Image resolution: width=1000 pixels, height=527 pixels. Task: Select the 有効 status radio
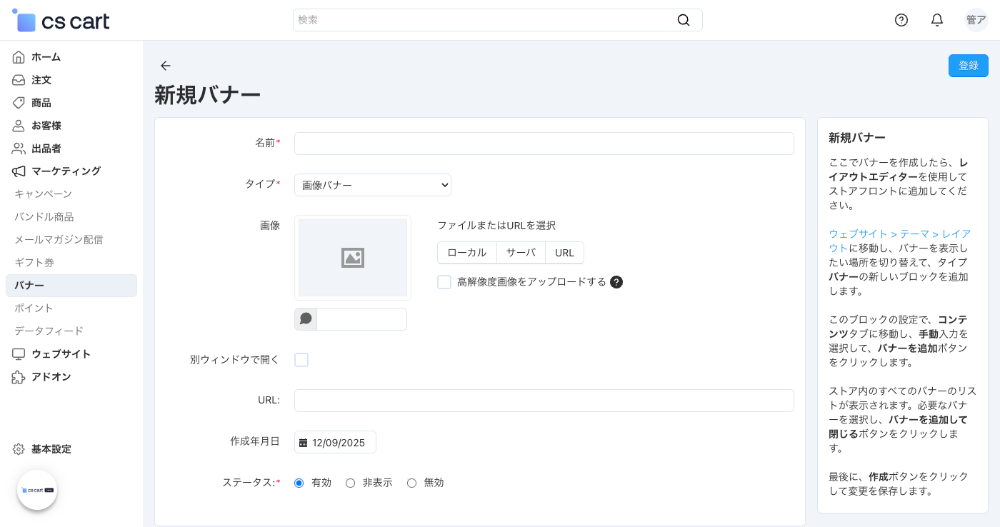298,483
